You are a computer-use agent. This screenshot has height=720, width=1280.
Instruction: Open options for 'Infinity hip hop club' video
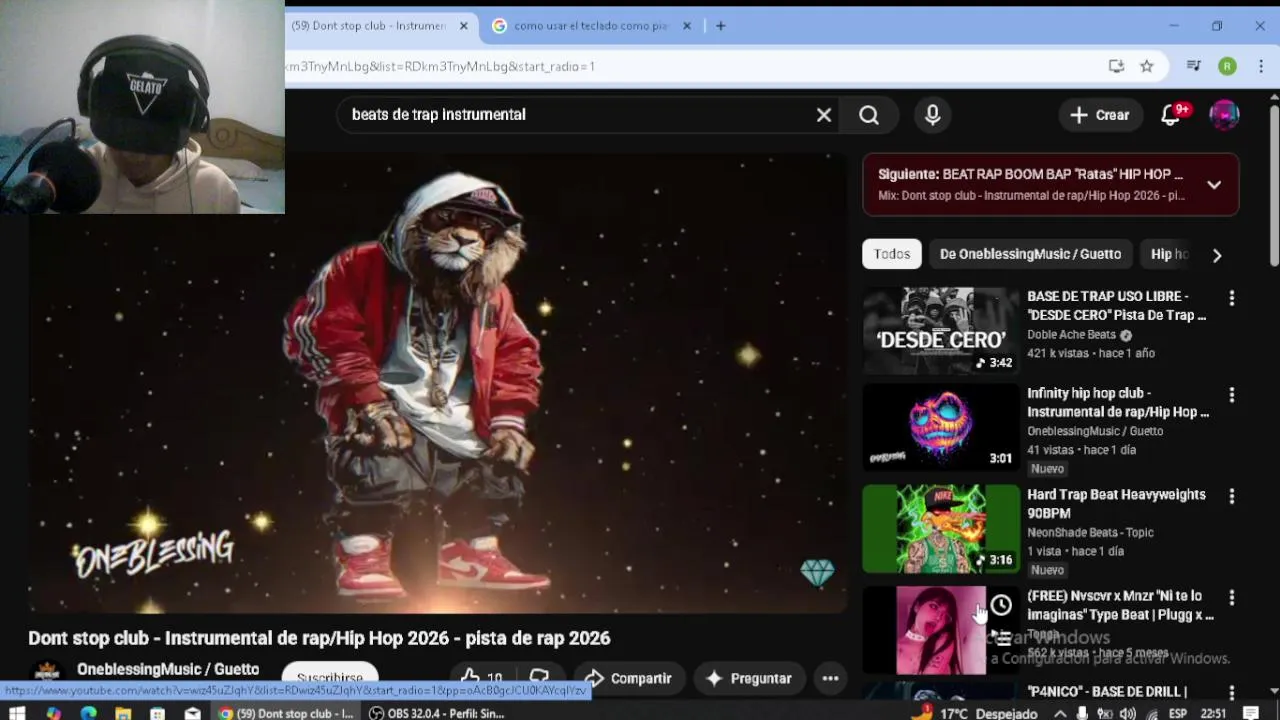[1231, 395]
